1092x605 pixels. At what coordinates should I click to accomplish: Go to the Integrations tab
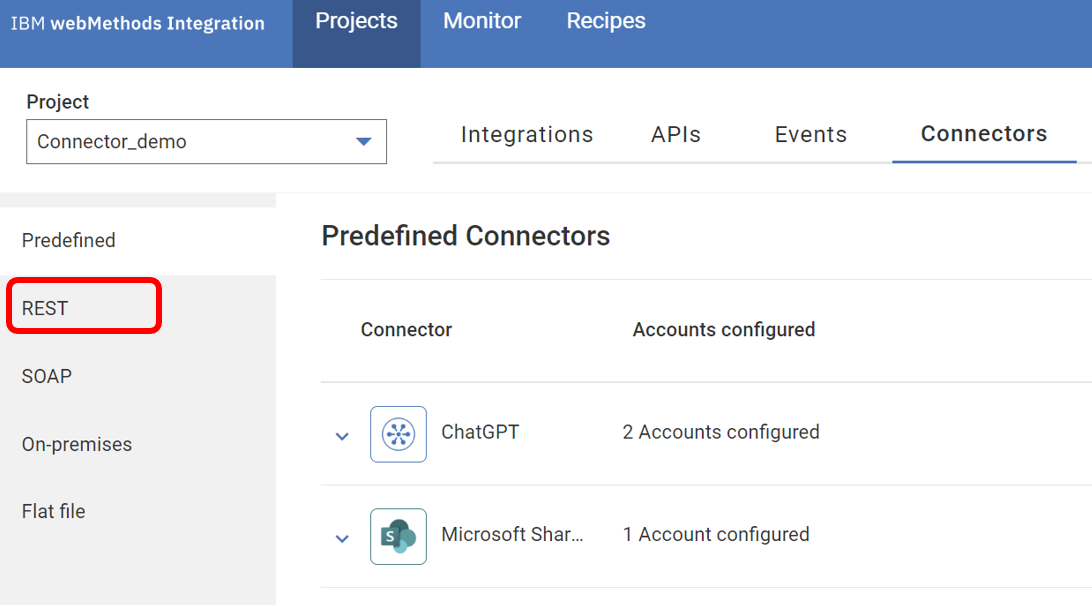pos(527,135)
